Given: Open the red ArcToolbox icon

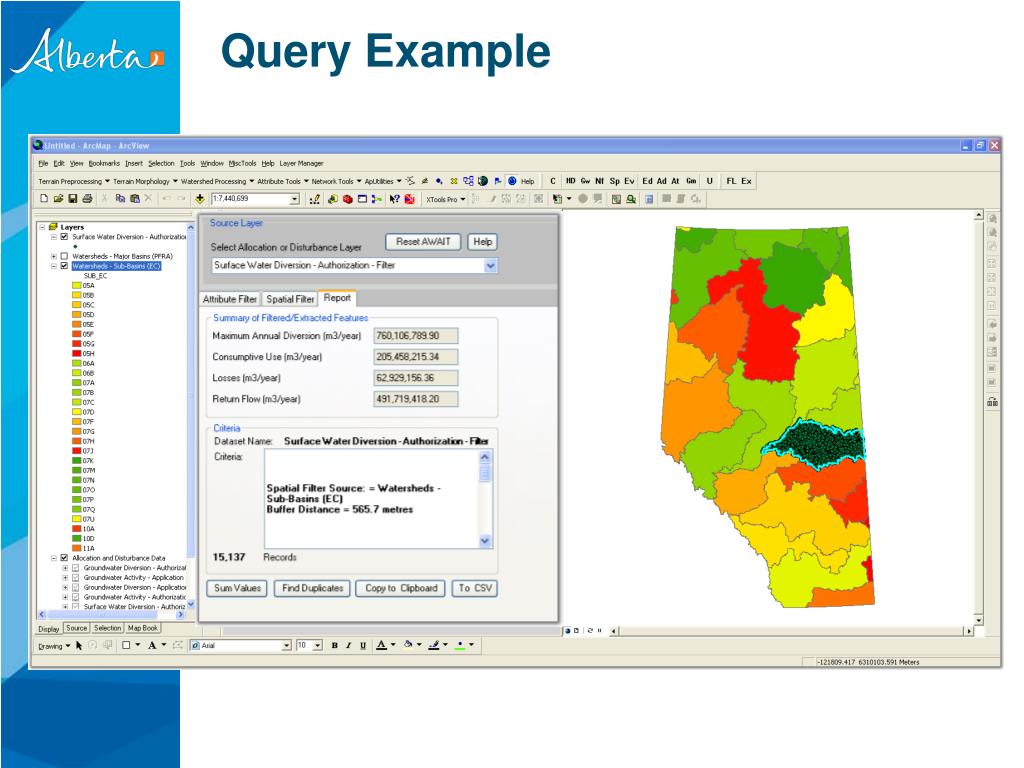Looking at the screenshot, I should click(347, 199).
